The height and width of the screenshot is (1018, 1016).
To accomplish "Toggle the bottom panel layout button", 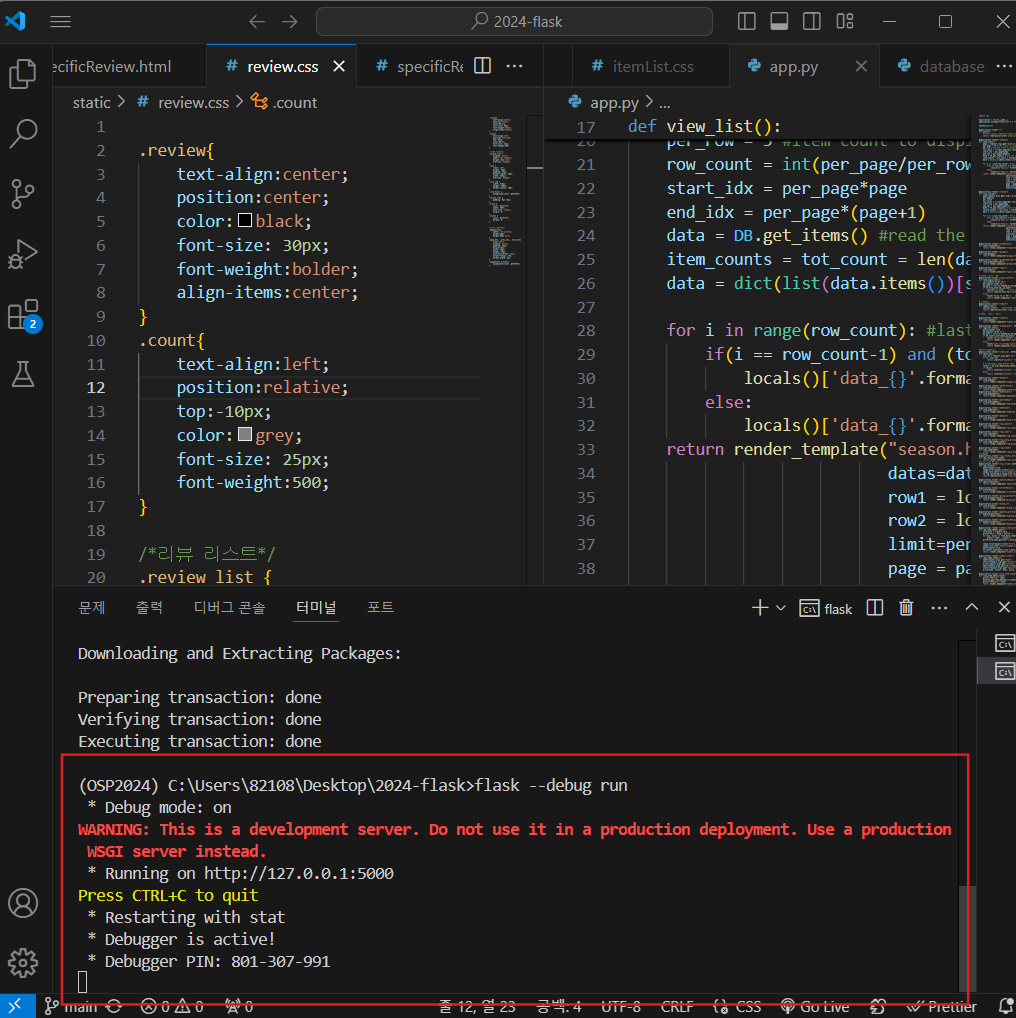I will [779, 21].
